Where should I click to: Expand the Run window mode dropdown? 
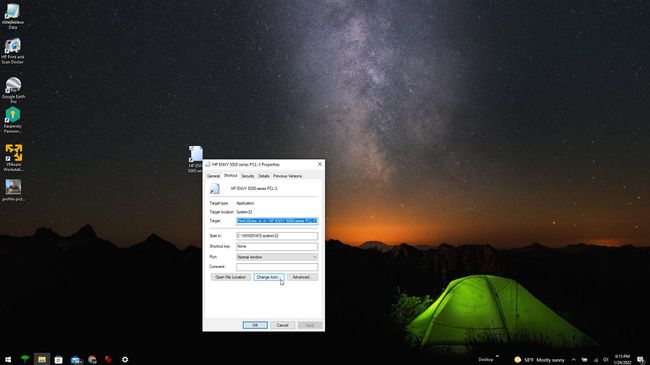pyautogui.click(x=277, y=257)
